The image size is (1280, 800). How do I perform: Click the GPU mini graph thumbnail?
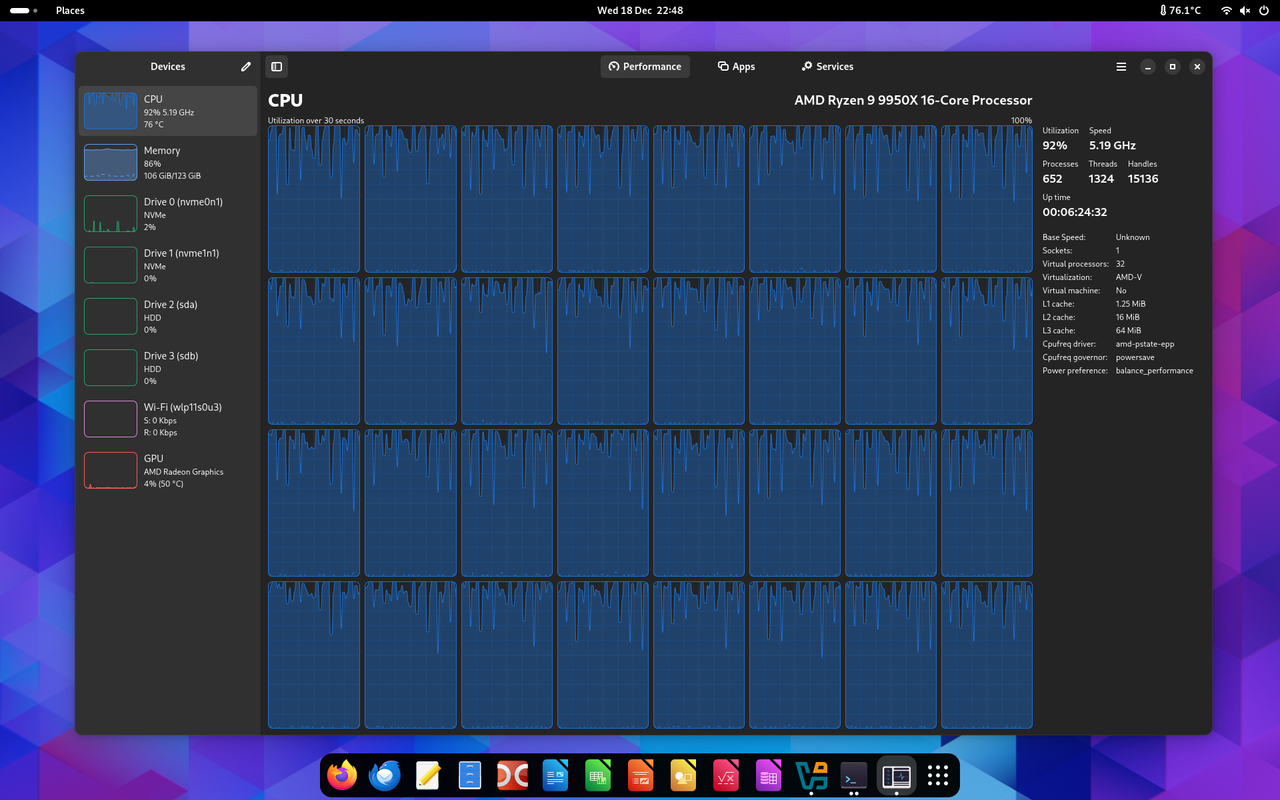(x=110, y=470)
